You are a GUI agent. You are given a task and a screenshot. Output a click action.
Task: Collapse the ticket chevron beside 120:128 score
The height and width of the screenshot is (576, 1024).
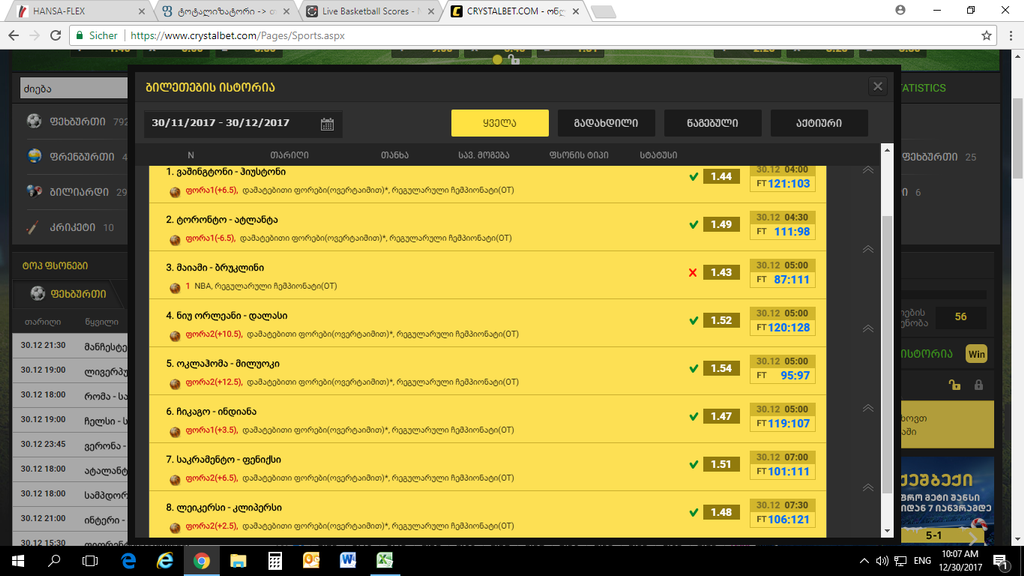click(x=868, y=328)
